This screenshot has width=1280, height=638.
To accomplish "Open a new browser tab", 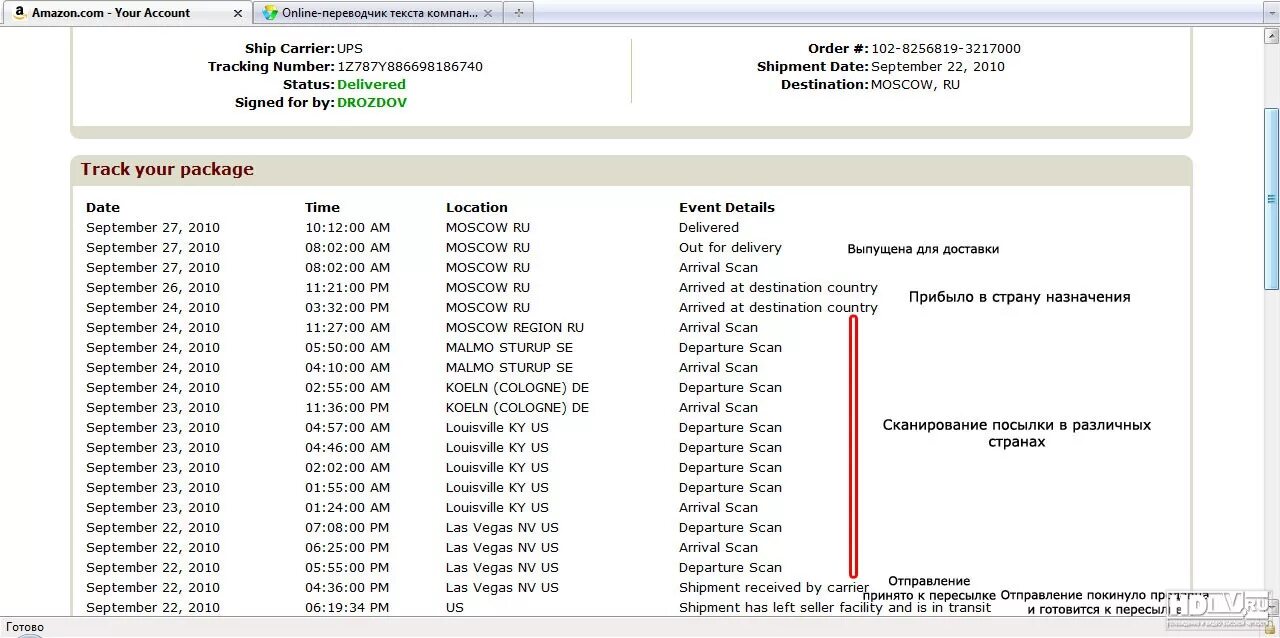I will pos(518,13).
